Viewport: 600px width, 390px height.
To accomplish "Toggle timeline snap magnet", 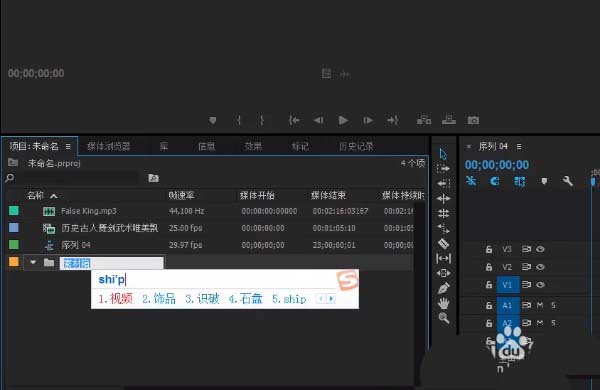I will pyautogui.click(x=495, y=181).
